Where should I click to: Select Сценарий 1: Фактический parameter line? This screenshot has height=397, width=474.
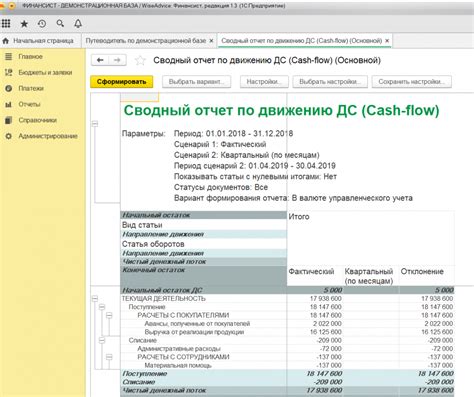[x=220, y=144]
